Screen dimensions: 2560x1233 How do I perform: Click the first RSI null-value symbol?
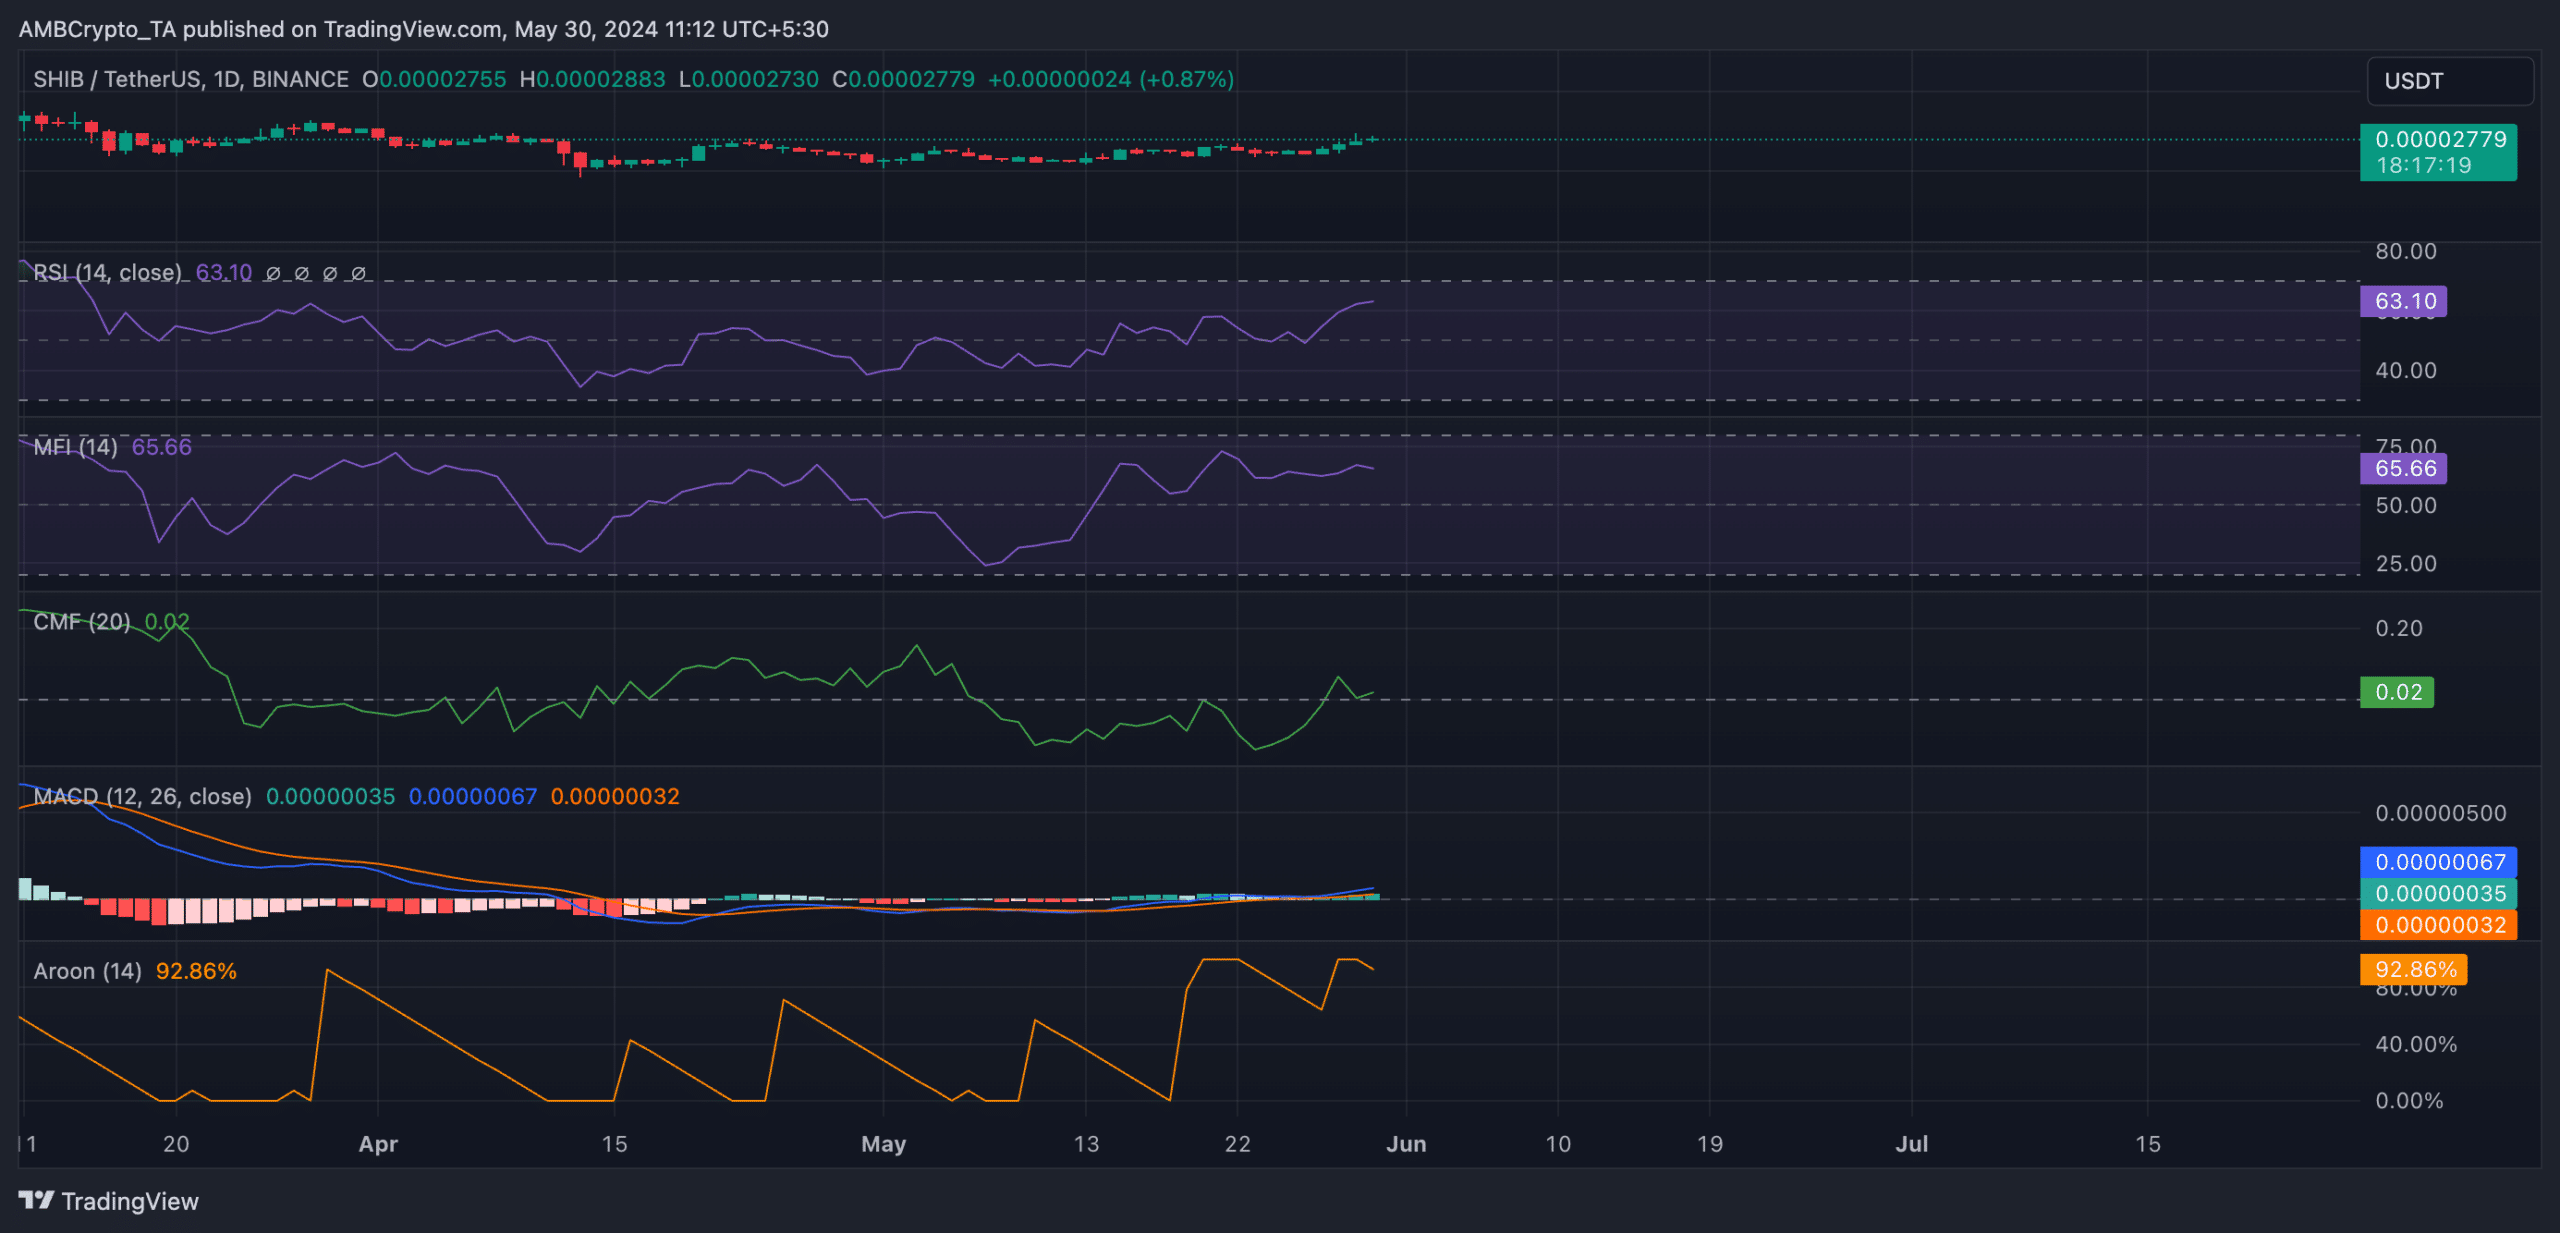(273, 273)
